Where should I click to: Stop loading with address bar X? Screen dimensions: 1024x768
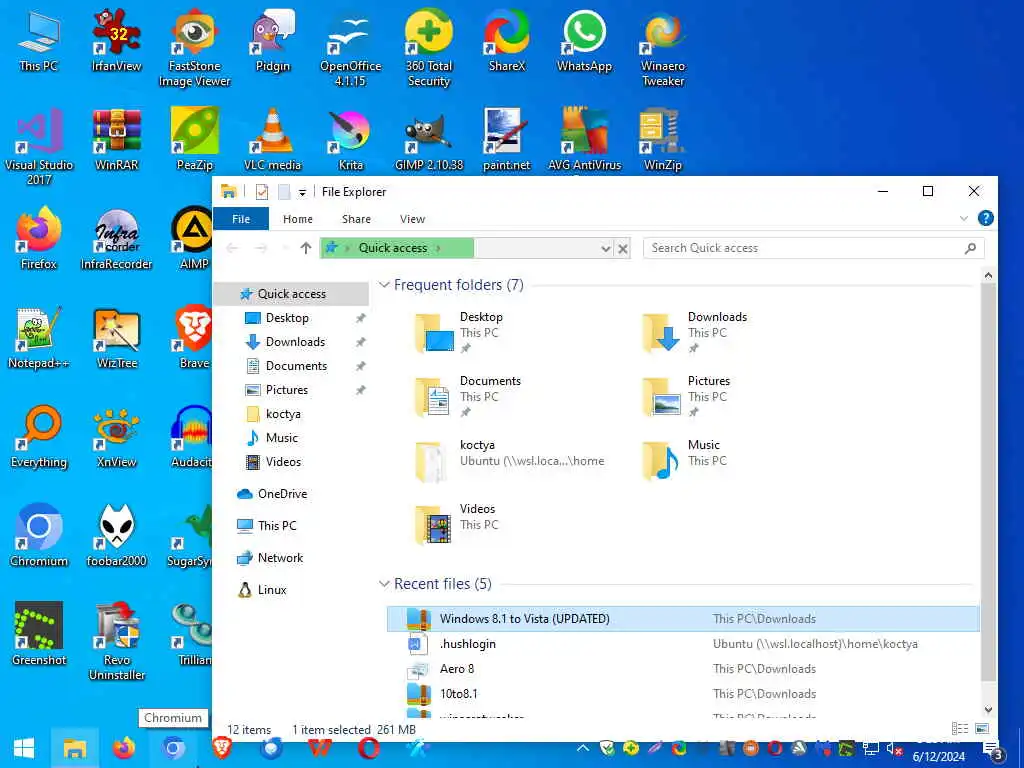tap(623, 248)
